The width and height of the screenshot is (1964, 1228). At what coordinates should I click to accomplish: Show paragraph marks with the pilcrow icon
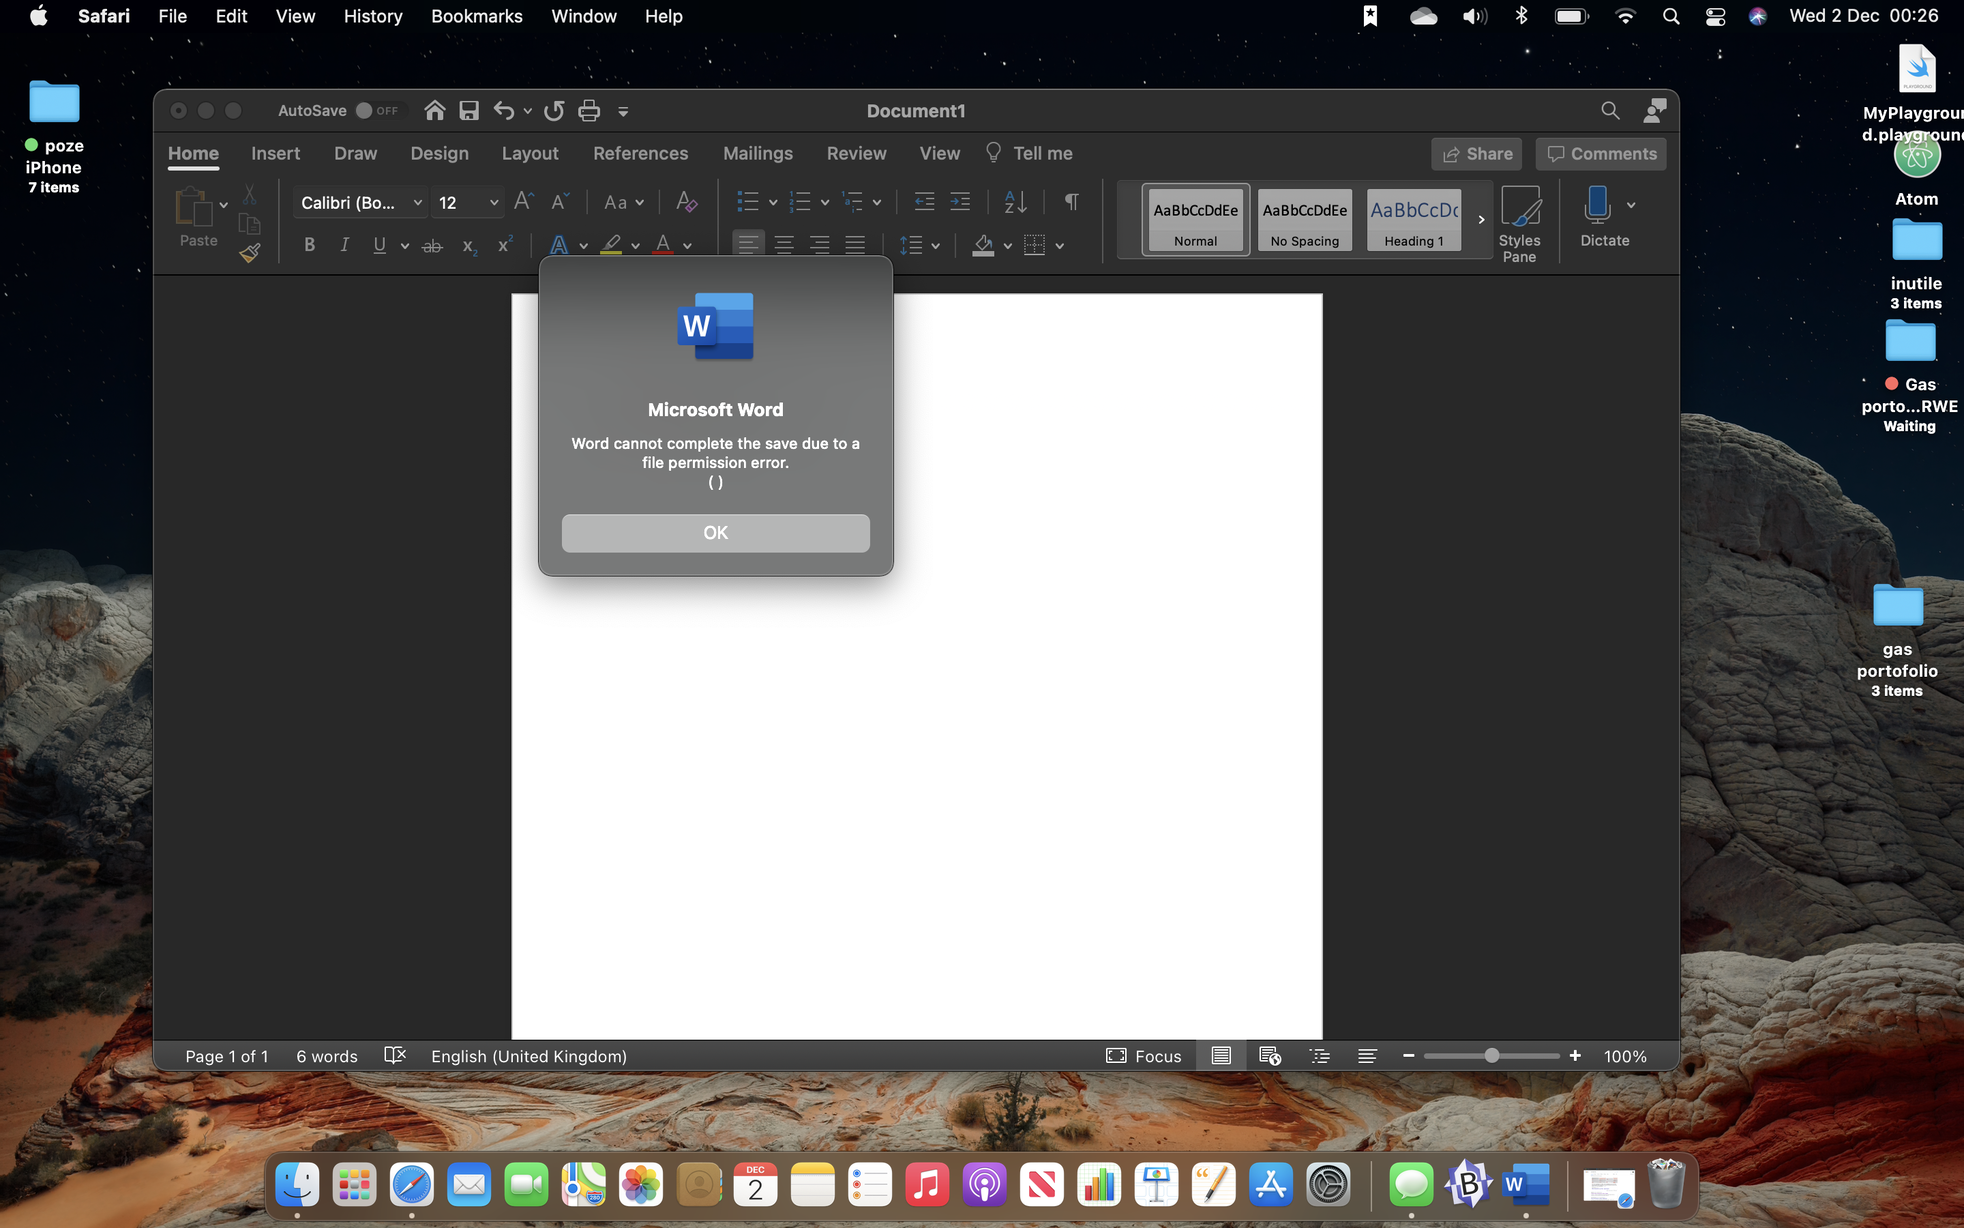pos(1071,202)
